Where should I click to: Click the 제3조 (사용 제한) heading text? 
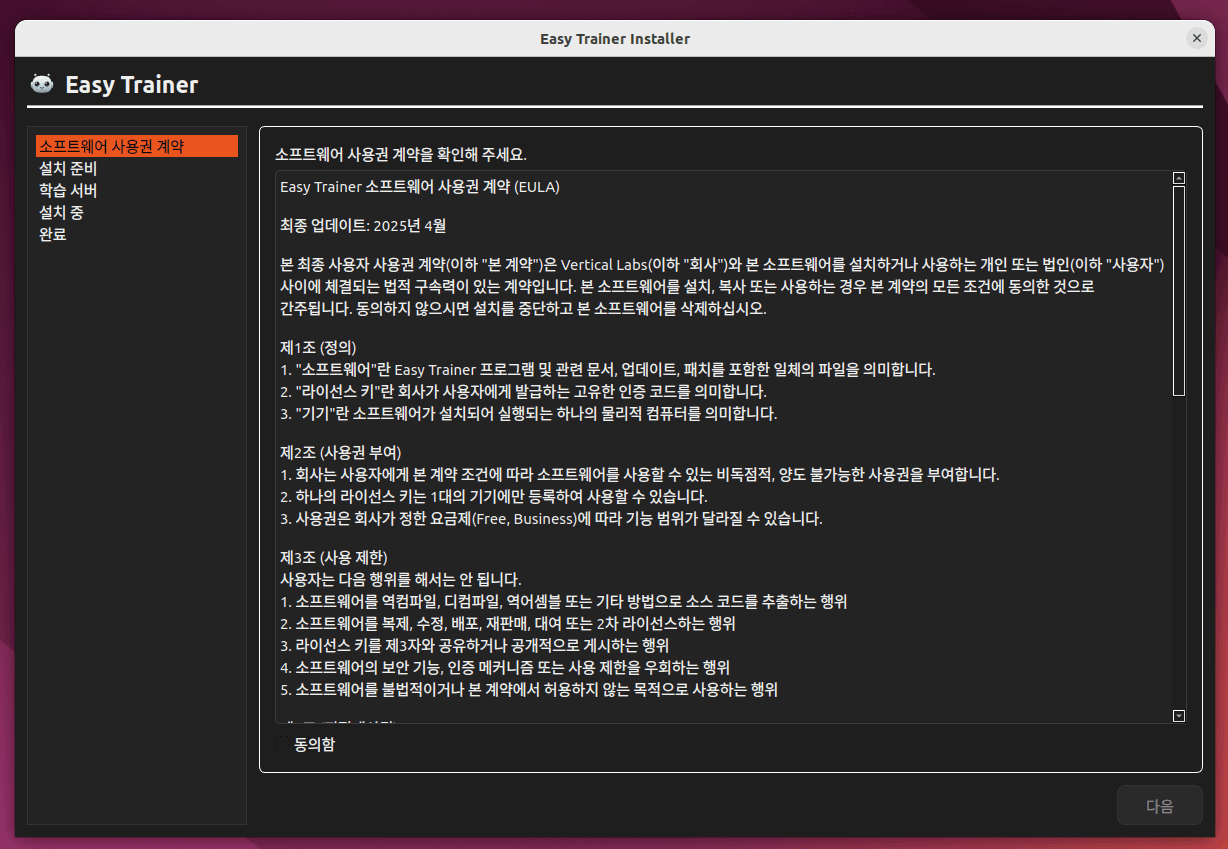pyautogui.click(x=333, y=557)
